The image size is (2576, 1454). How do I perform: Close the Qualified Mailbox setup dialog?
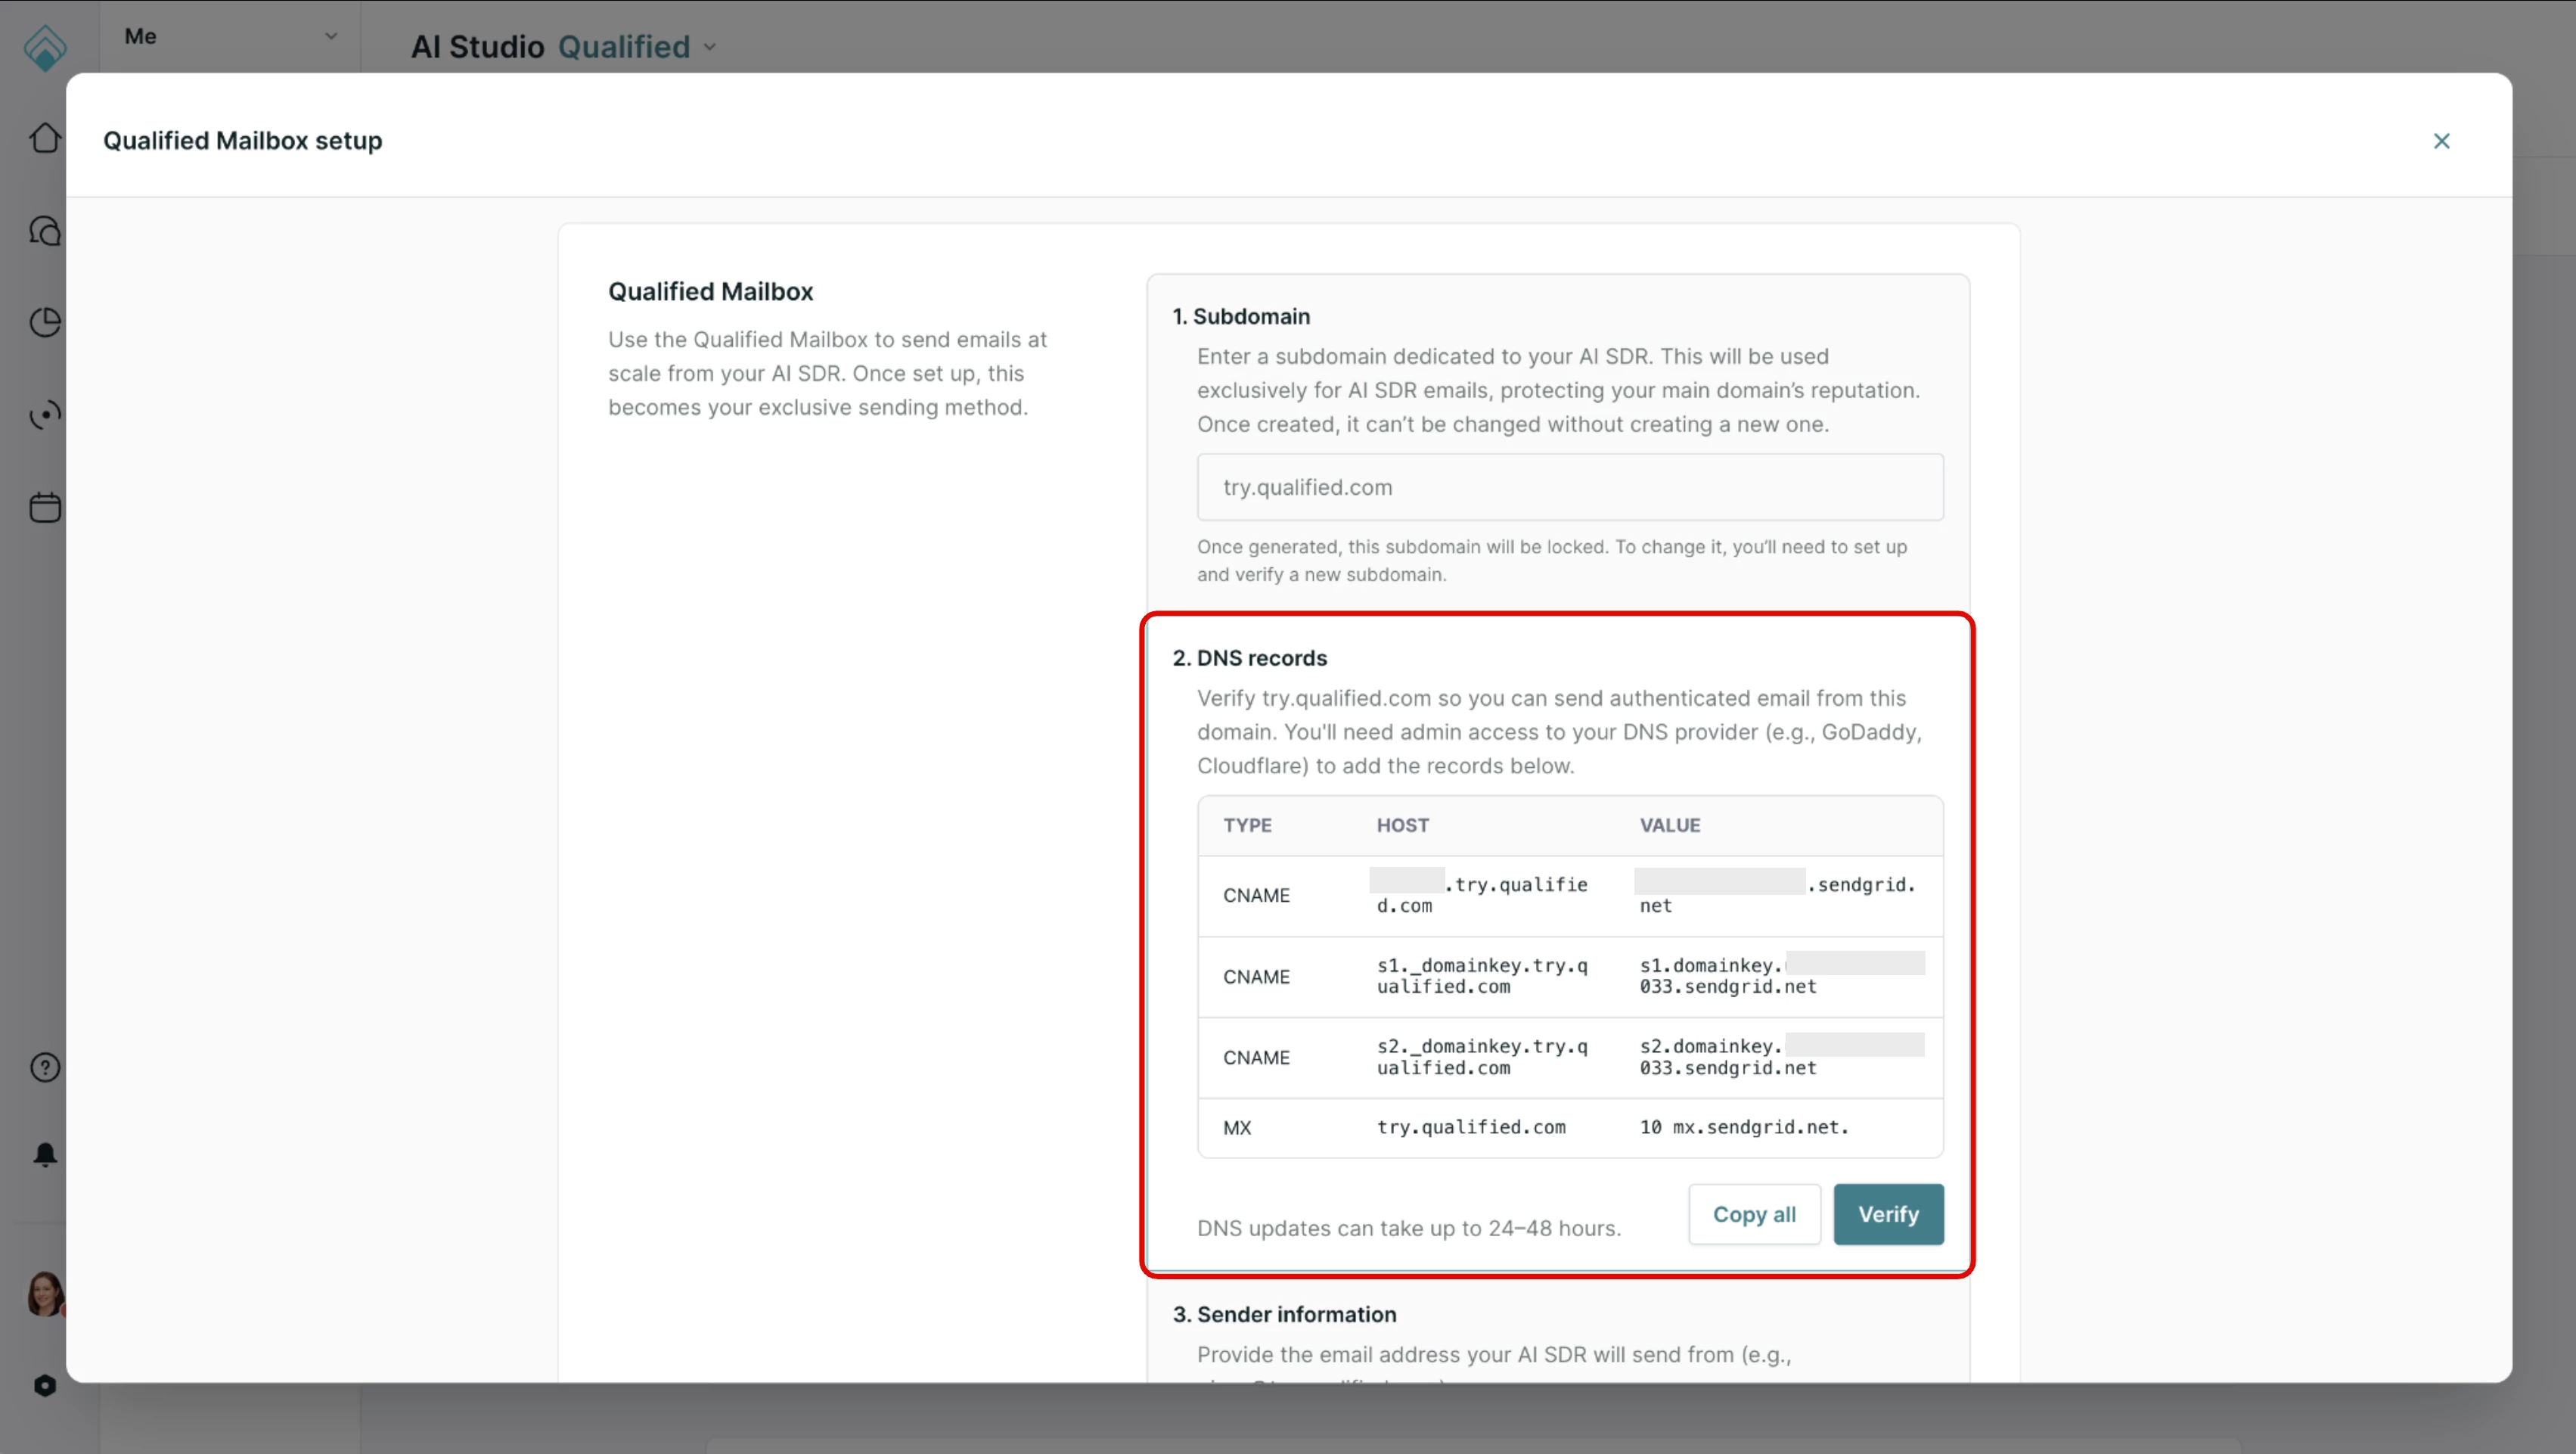(x=2441, y=141)
